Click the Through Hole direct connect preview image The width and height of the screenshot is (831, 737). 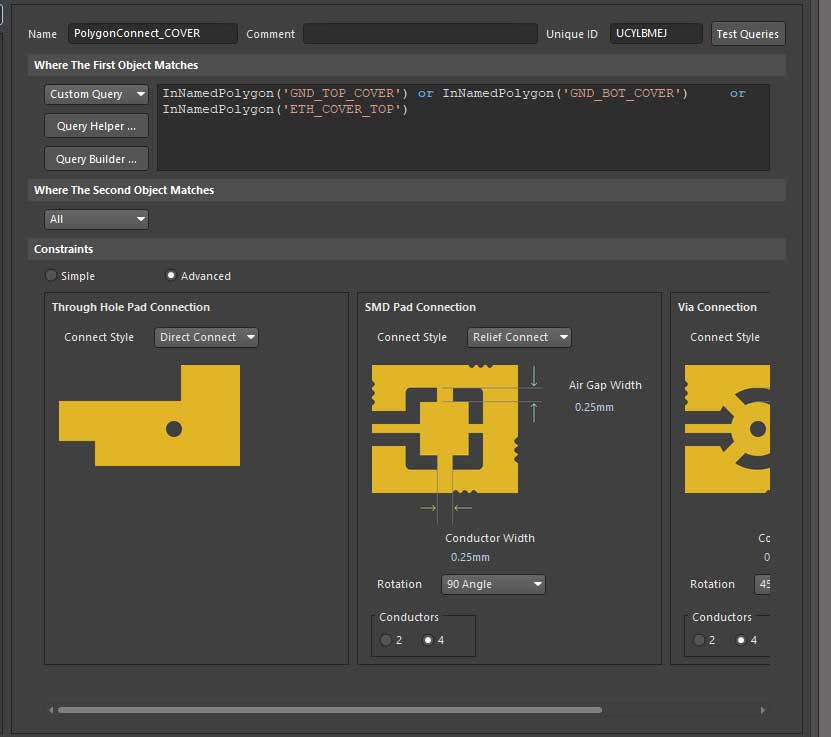(x=150, y=415)
